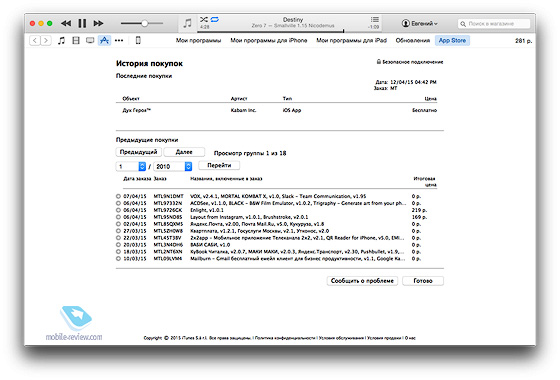Toggle the shuffle icon
This screenshot has width=560, height=380.
coord(204,19)
